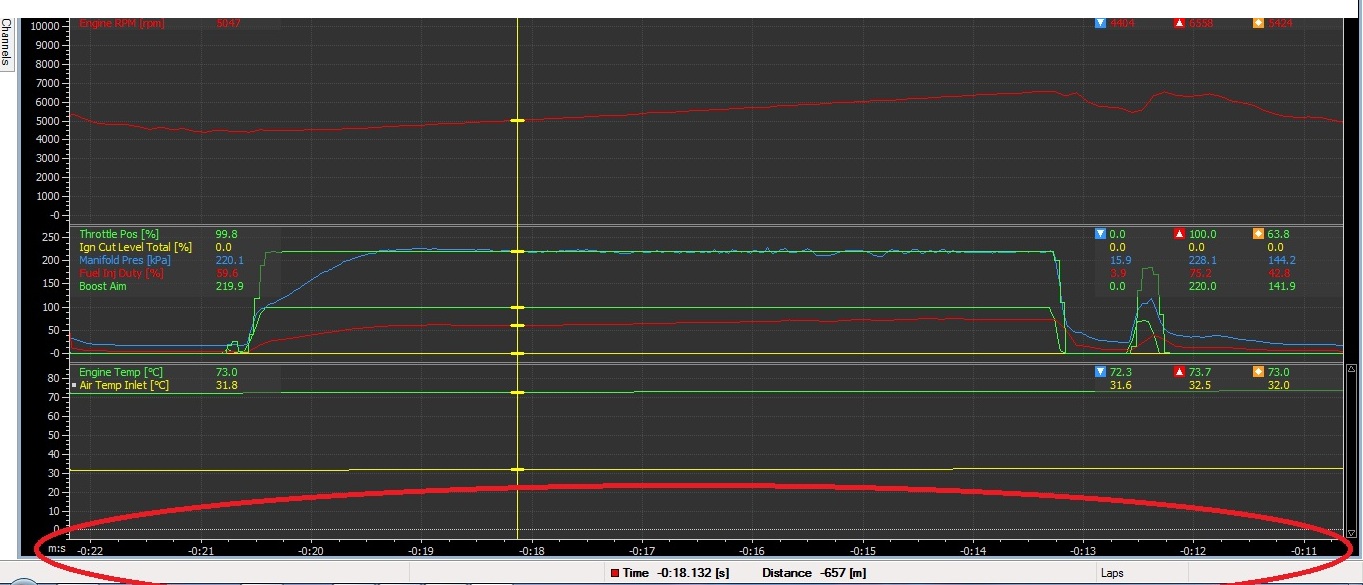The image size is (1363, 585).
Task: Click the Distance readout in status bar
Action: click(814, 573)
